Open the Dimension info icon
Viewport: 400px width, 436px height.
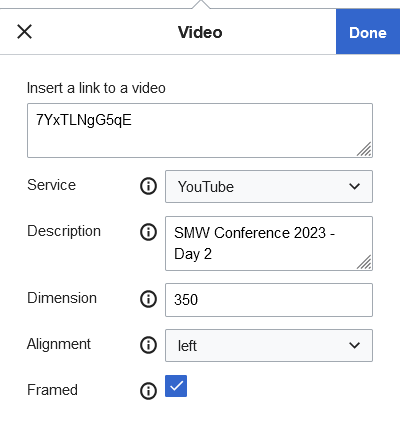[x=148, y=299]
